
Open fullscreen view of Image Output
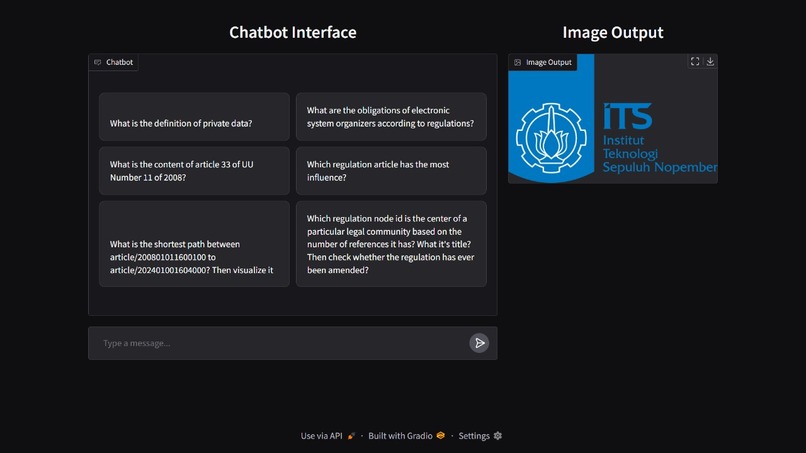tap(695, 62)
